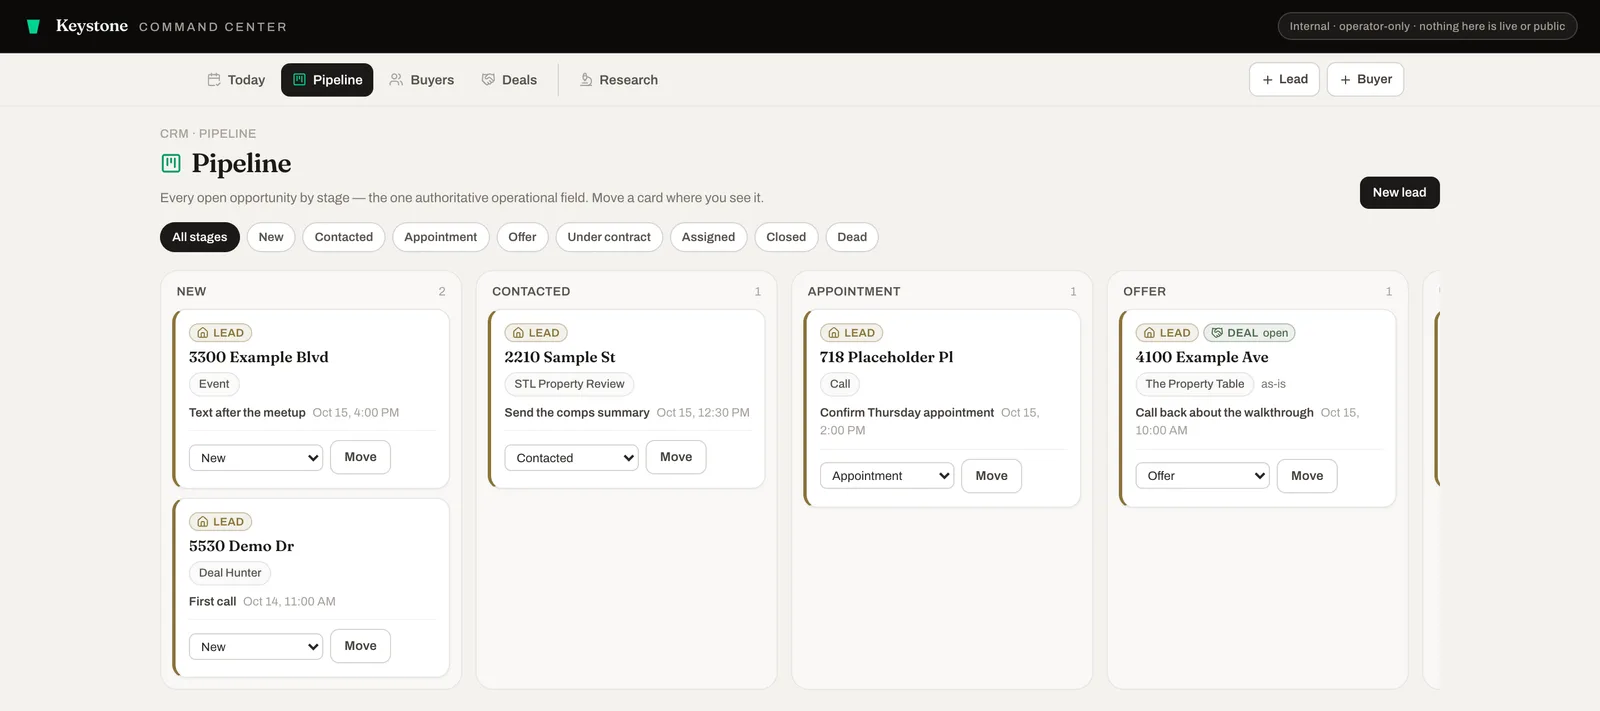This screenshot has height=711, width=1600.
Task: Click Move on 5530 Demo Dr card
Action: [x=360, y=646]
